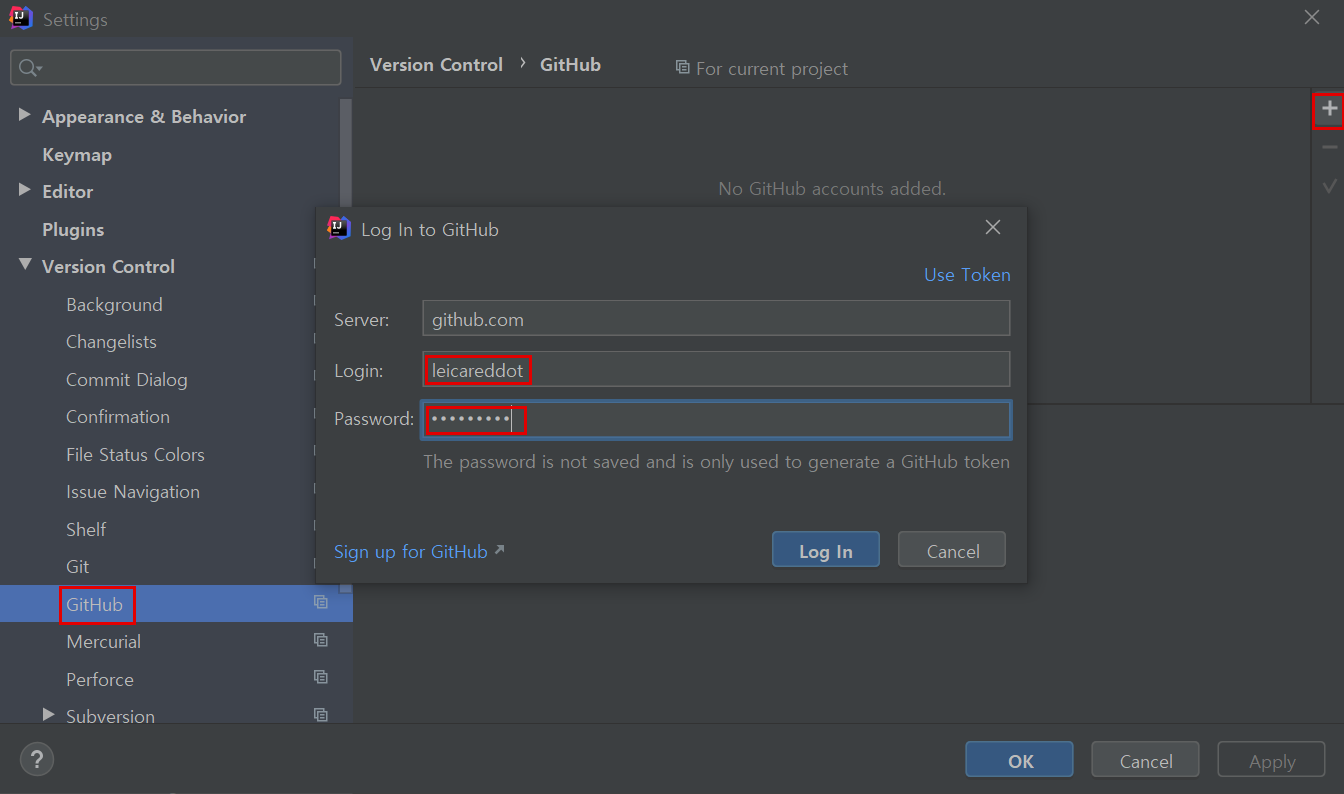
Task: Open File Status Colors settings
Action: pyautogui.click(x=135, y=455)
